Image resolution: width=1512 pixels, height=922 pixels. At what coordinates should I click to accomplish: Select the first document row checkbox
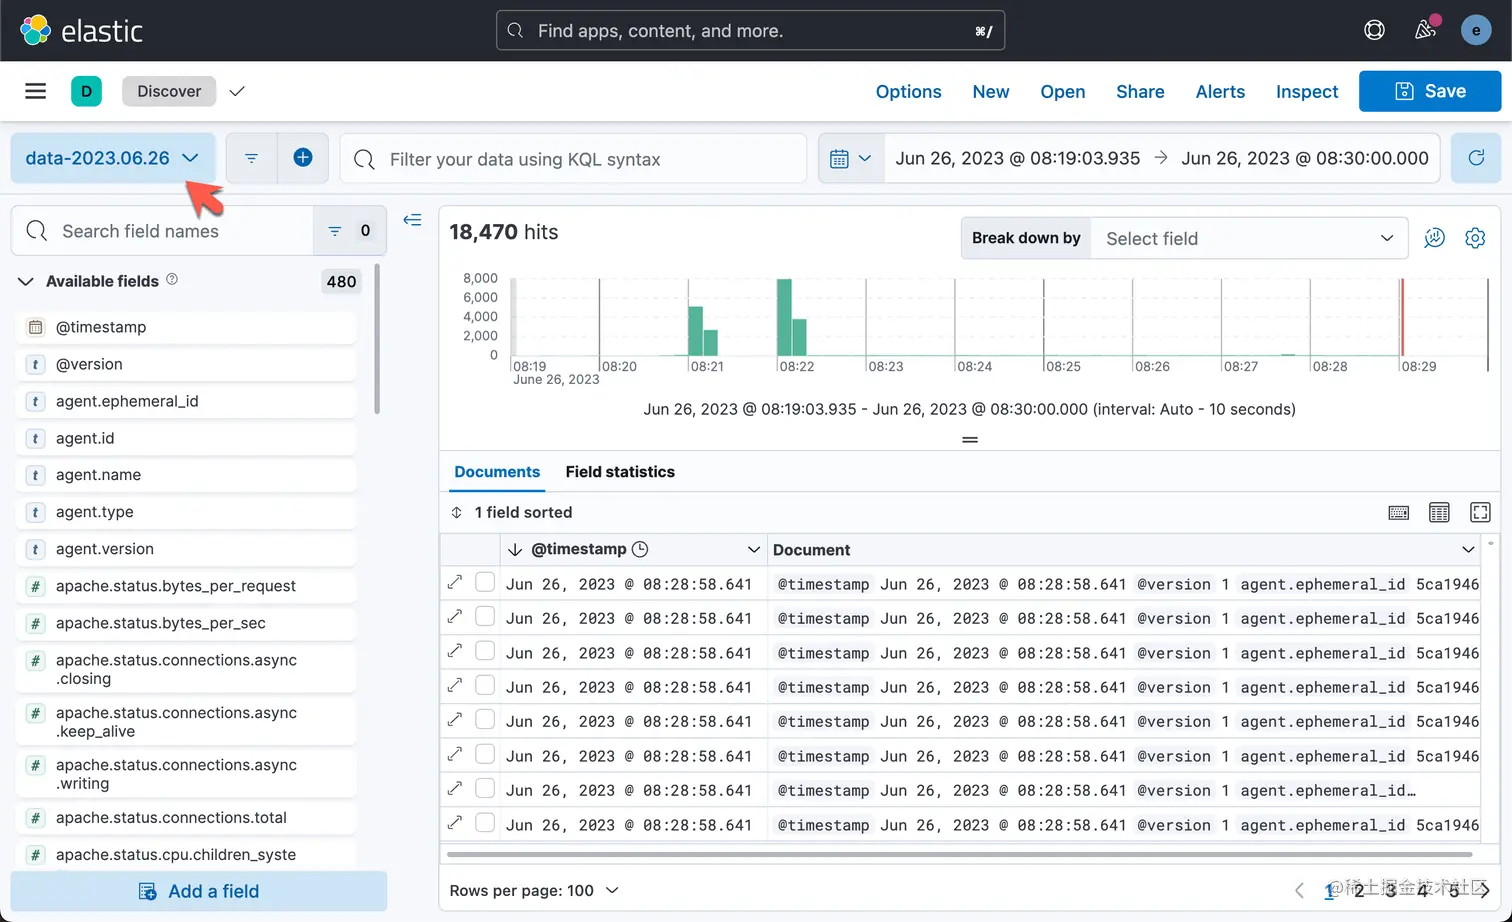(x=485, y=582)
